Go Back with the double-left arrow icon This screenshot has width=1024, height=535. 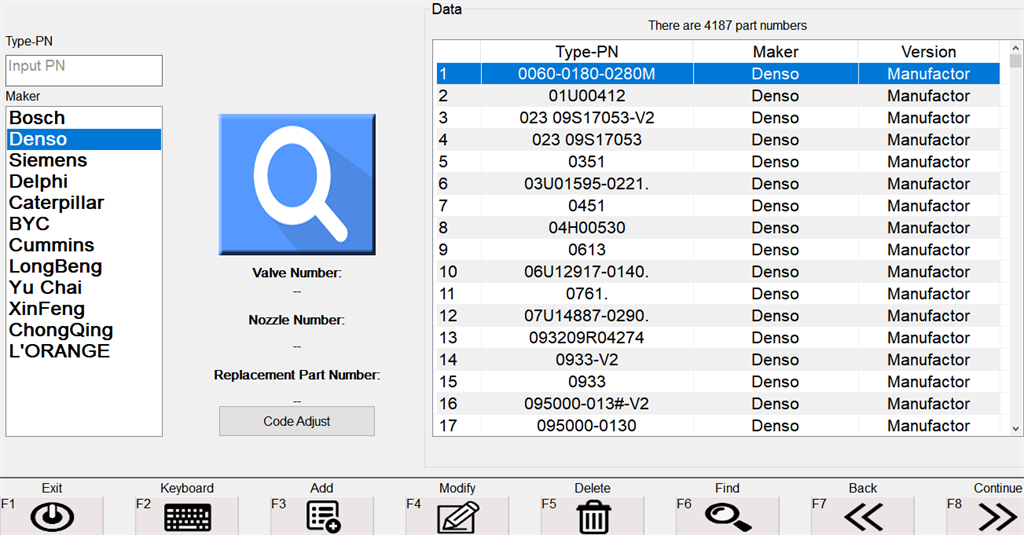pyautogui.click(x=862, y=516)
